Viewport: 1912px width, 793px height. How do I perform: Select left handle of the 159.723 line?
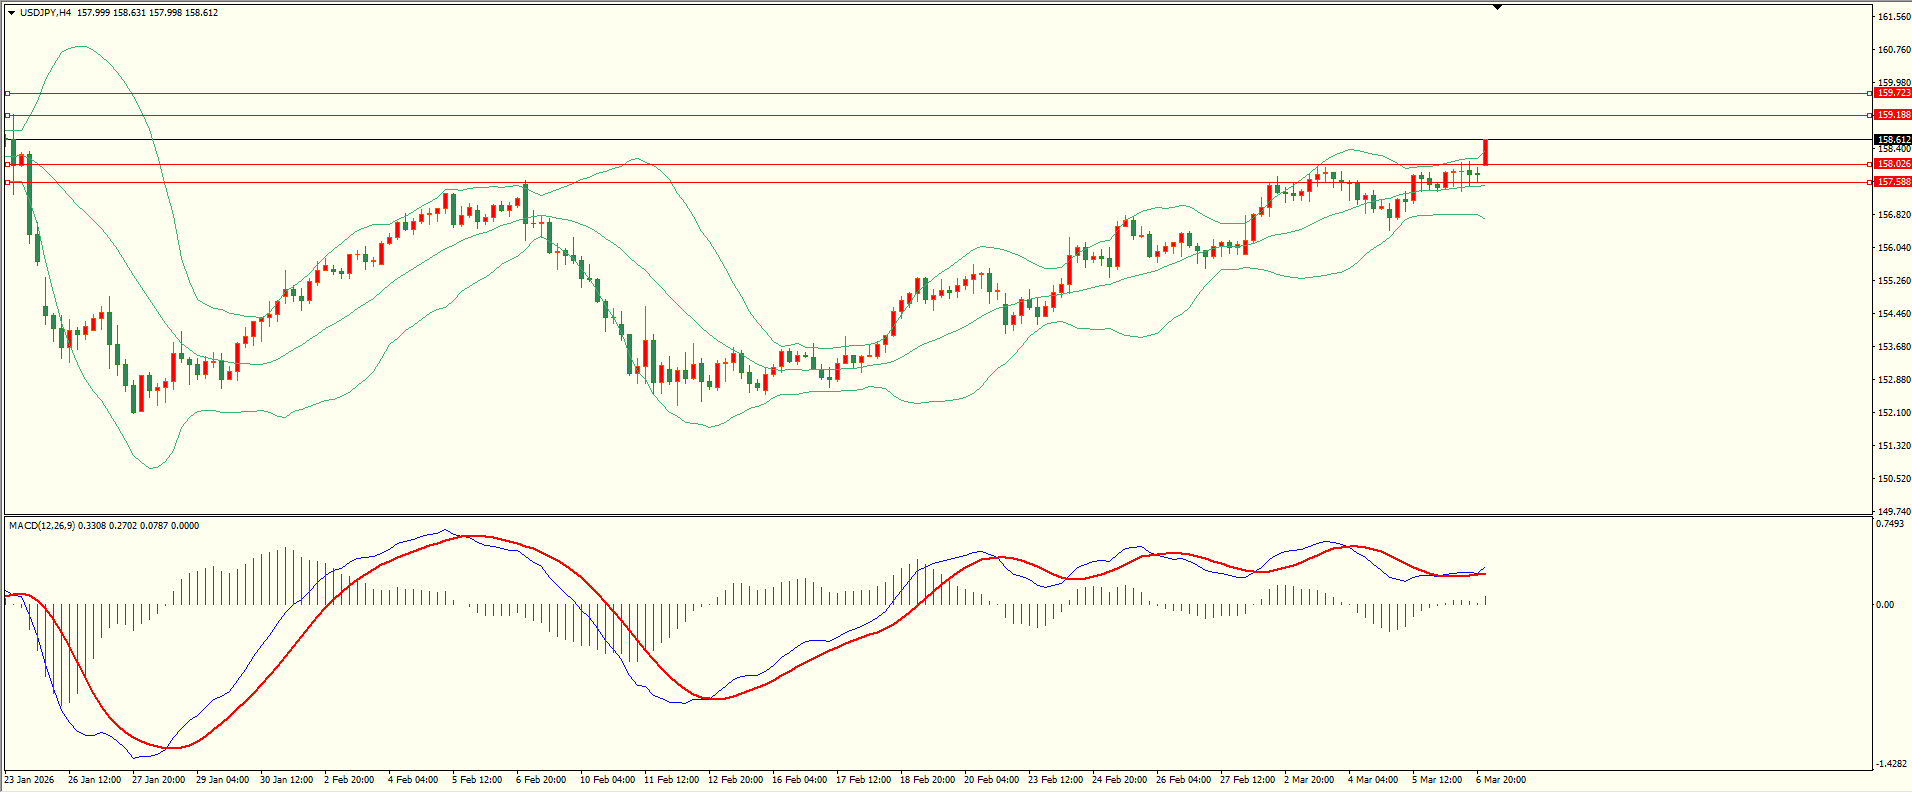click(7, 93)
